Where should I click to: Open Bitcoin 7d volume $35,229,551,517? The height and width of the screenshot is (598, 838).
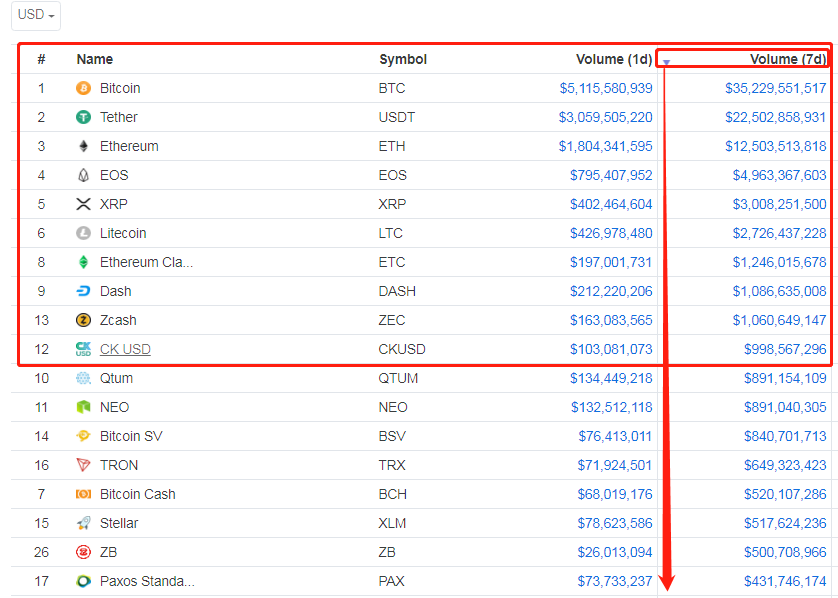[775, 88]
